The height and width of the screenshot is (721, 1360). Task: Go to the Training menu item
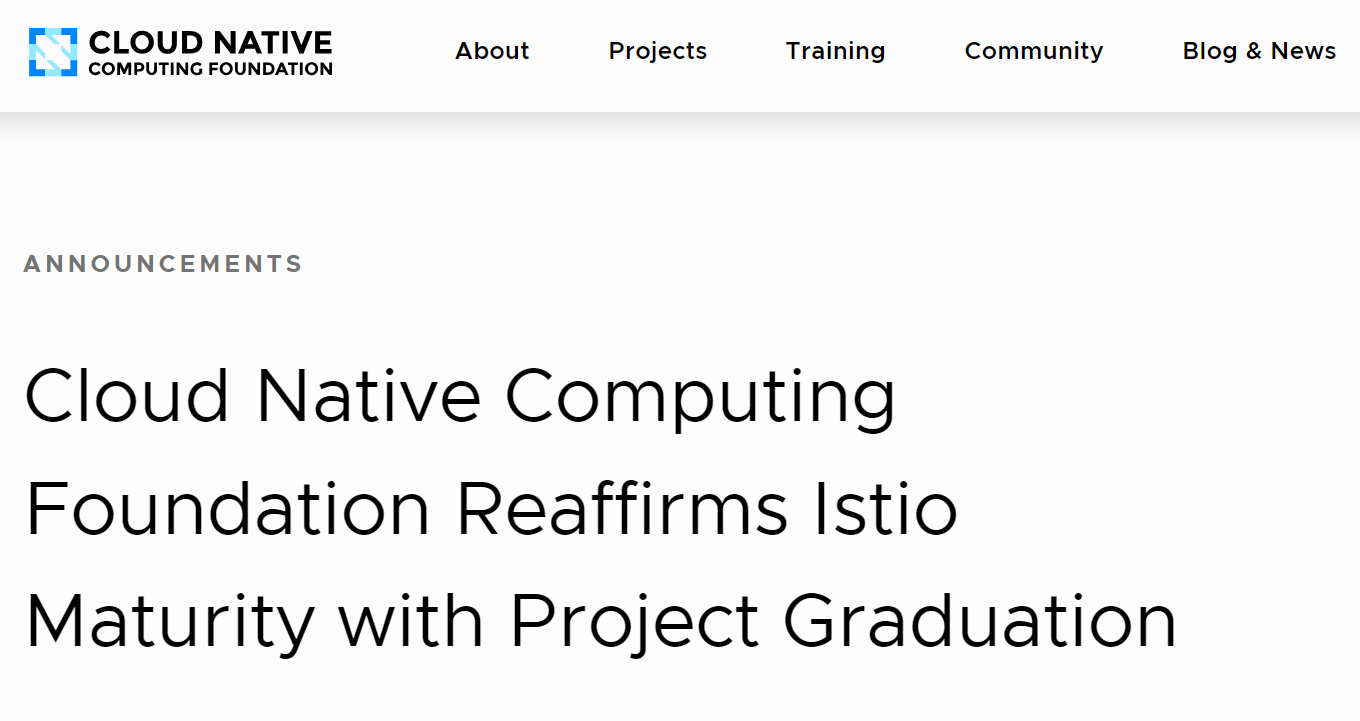[835, 51]
